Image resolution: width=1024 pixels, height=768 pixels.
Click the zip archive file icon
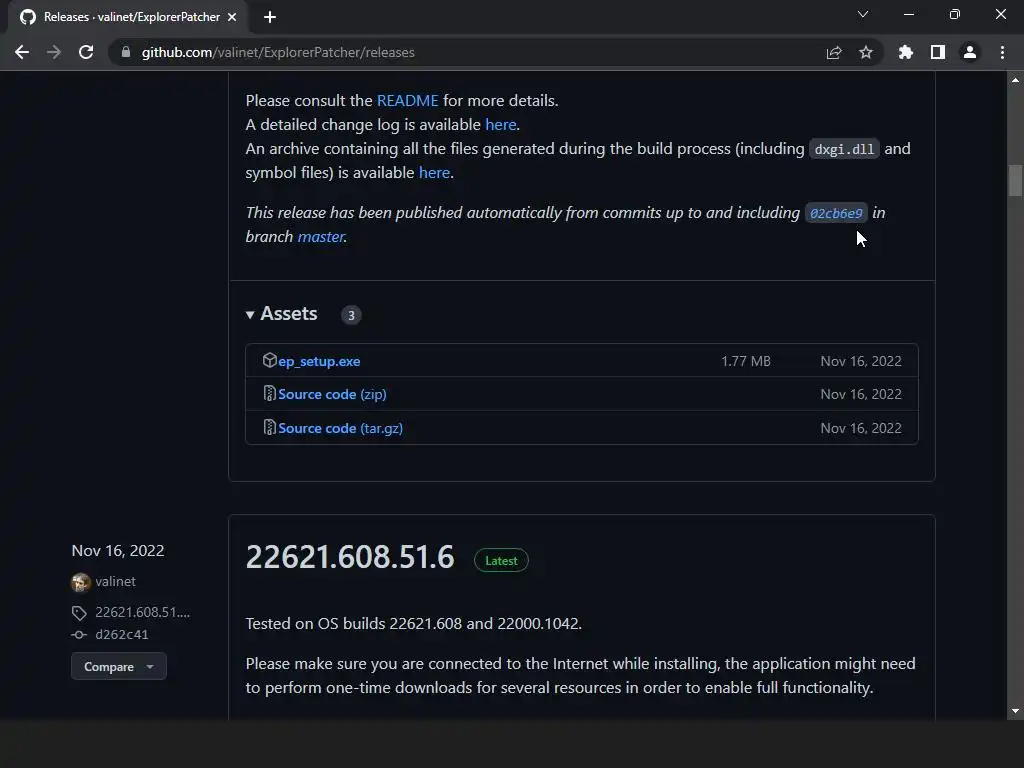(x=270, y=393)
